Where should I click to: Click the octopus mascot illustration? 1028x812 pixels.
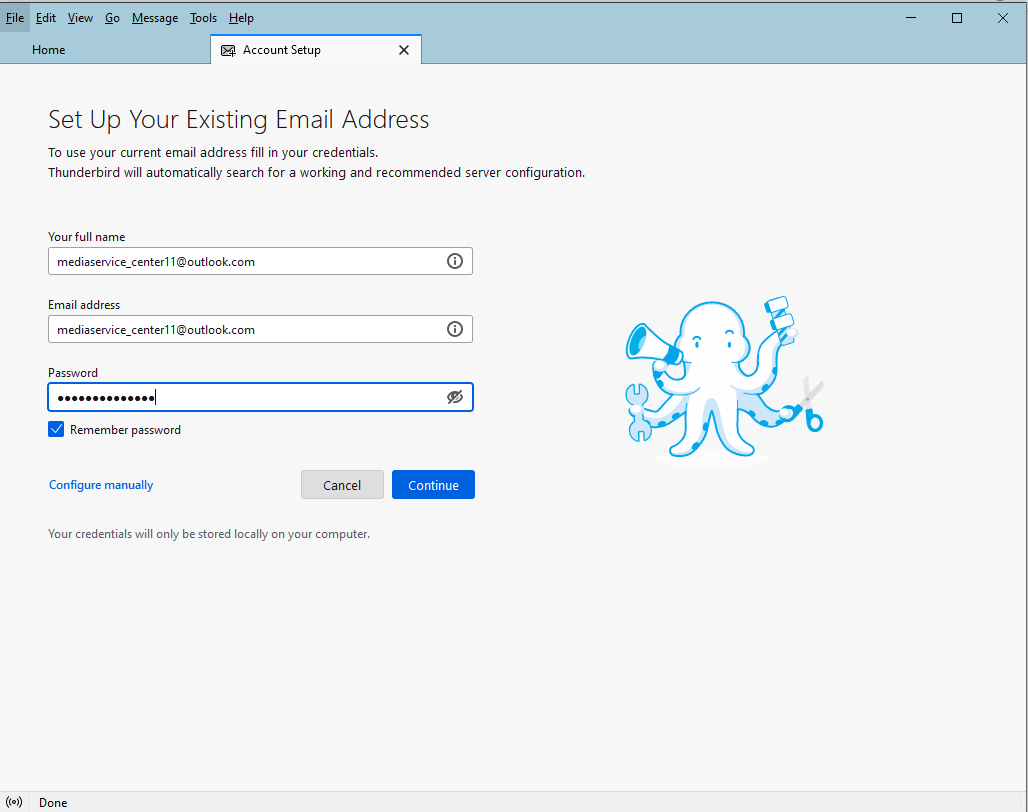tap(724, 379)
